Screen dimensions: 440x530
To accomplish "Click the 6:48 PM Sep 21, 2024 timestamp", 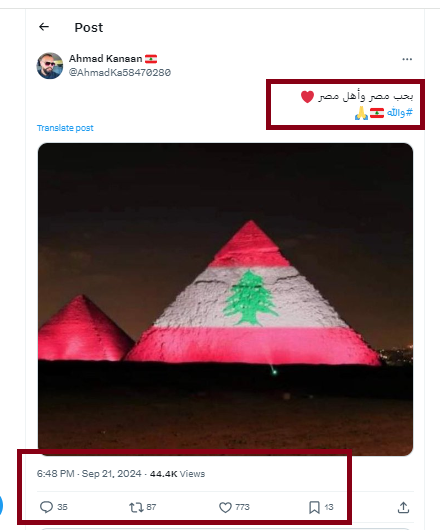I will (89, 474).
